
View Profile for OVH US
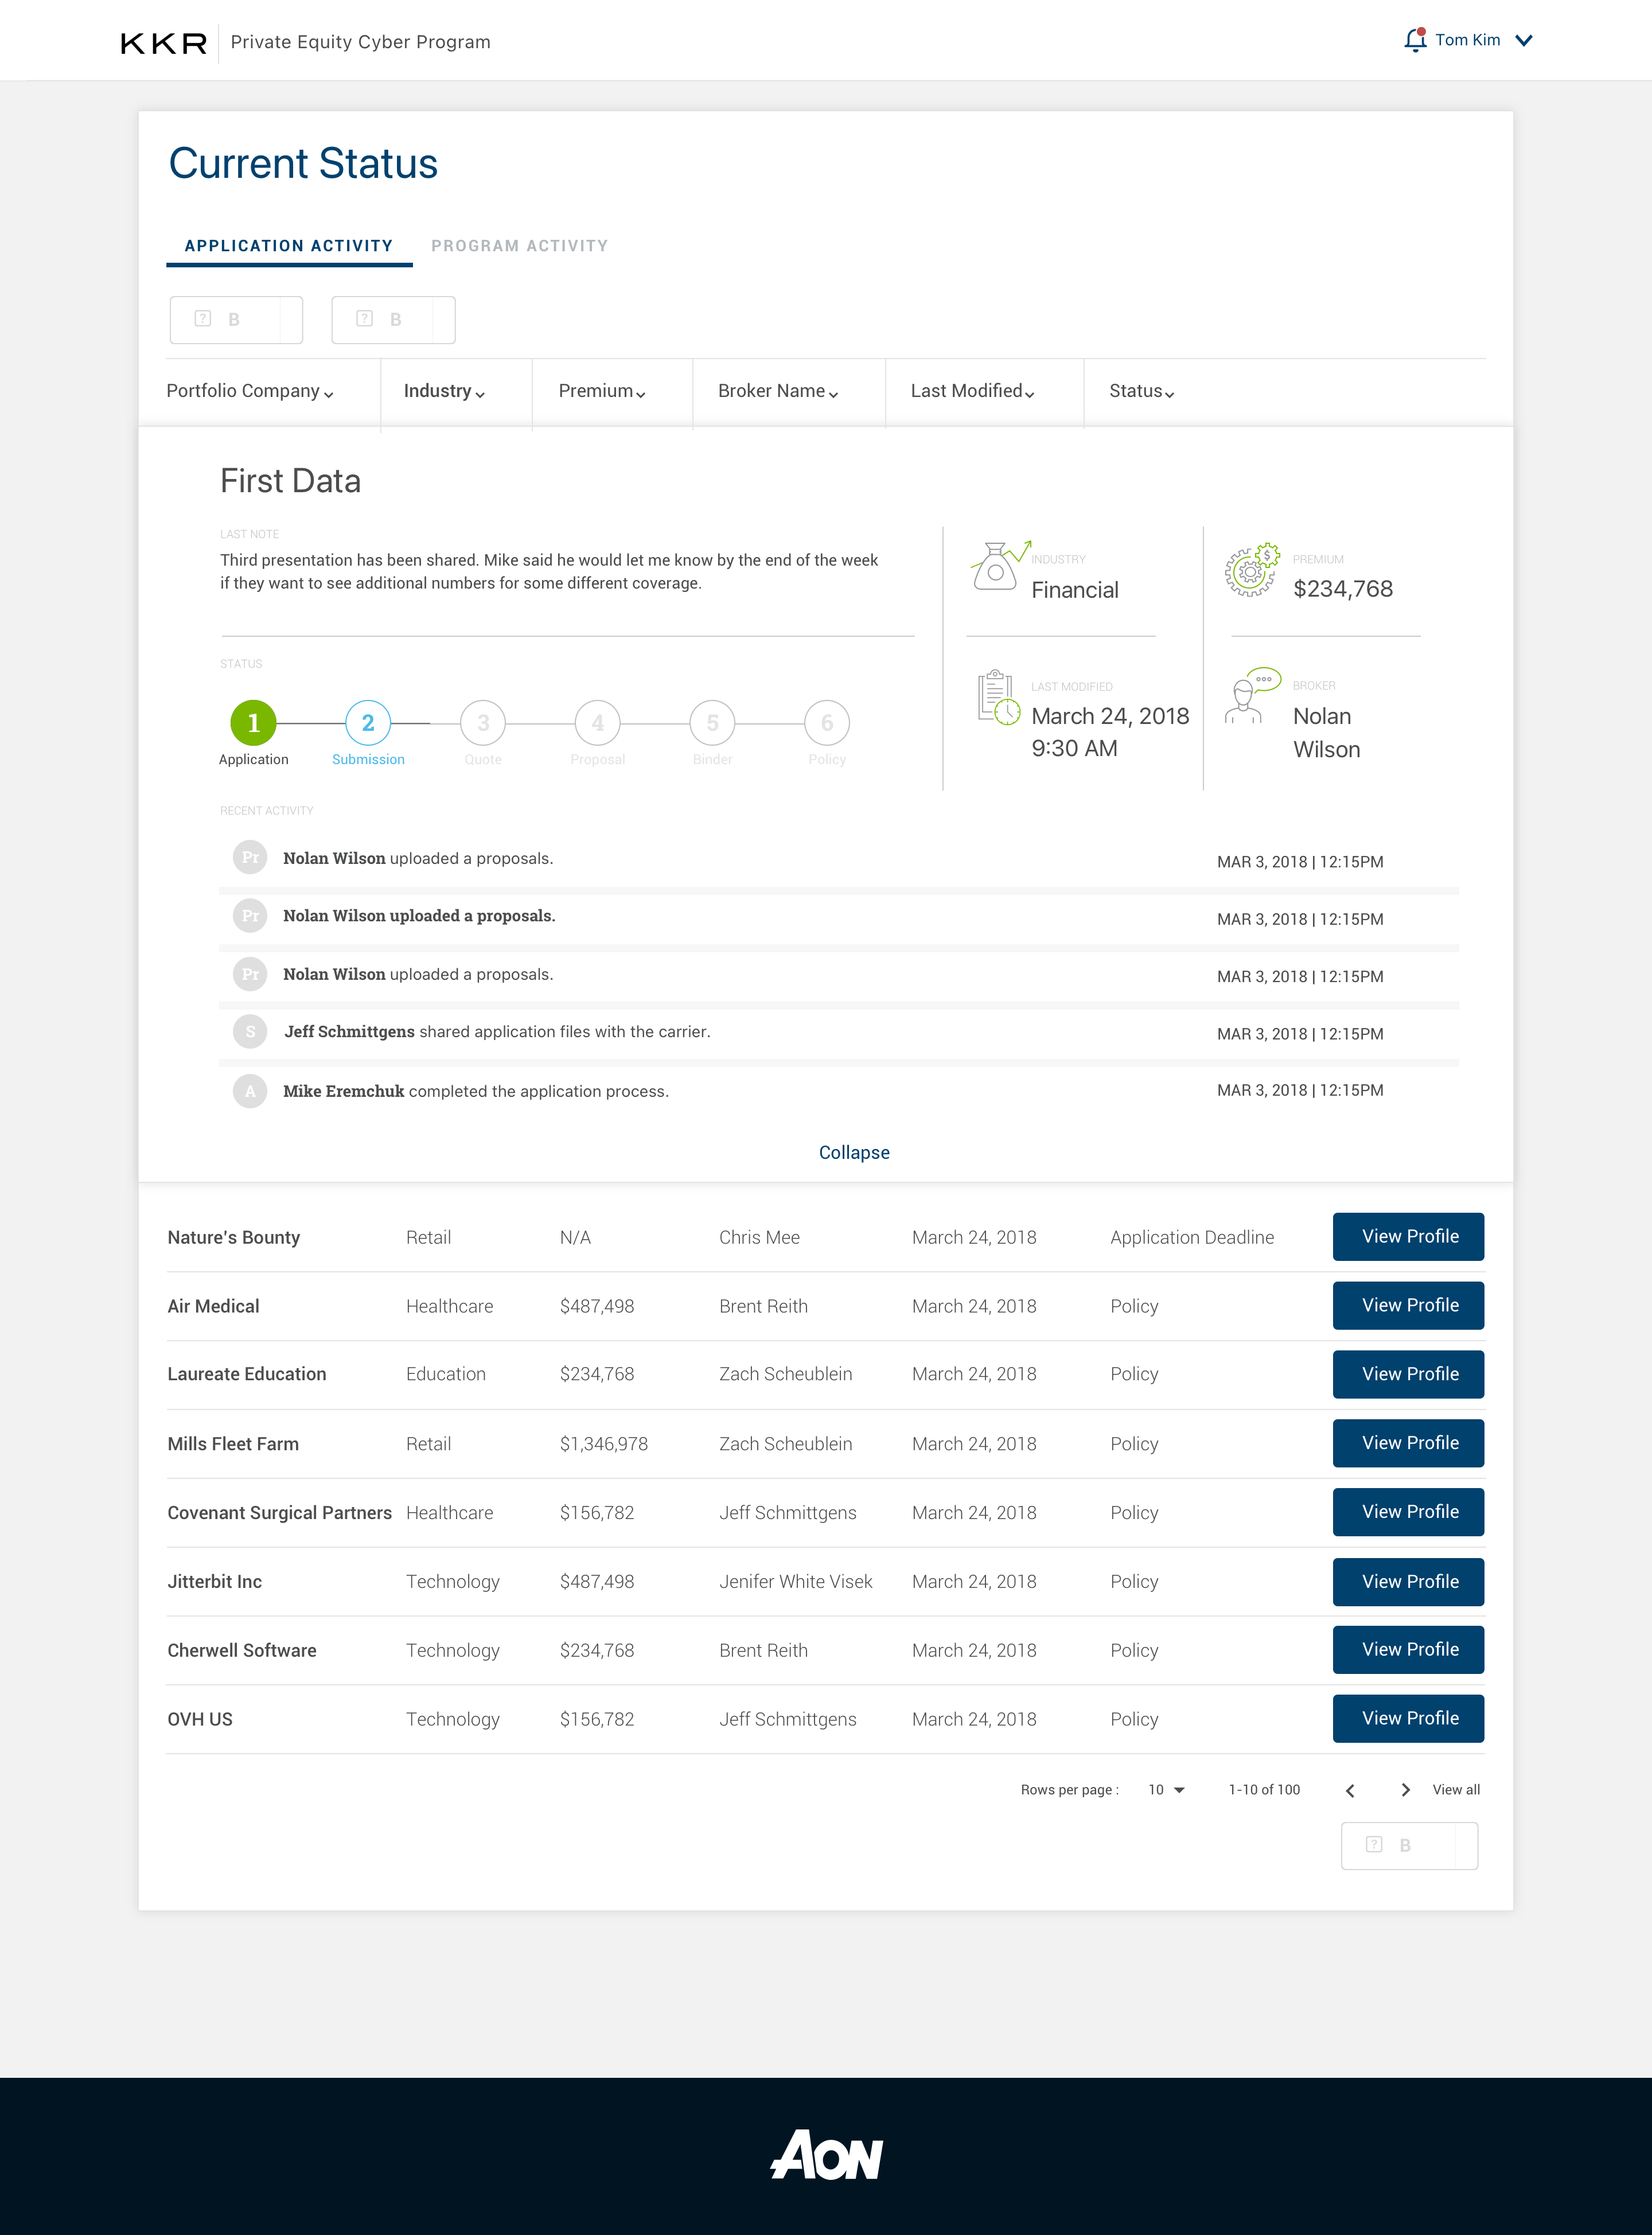point(1408,1719)
